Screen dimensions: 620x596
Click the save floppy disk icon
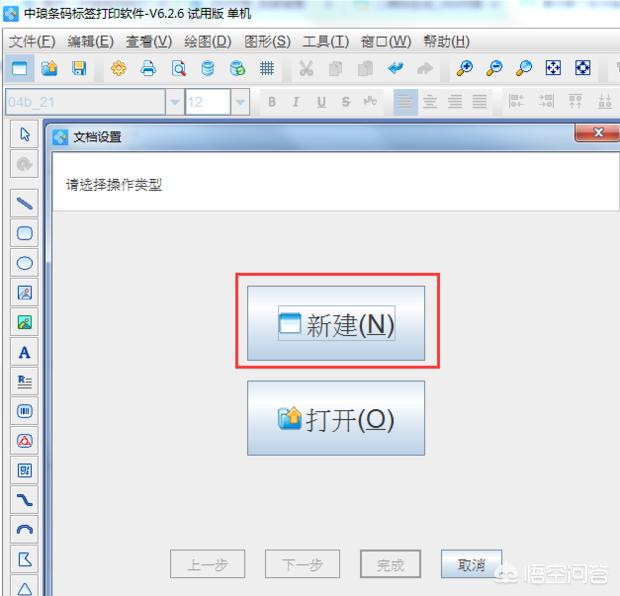79,69
